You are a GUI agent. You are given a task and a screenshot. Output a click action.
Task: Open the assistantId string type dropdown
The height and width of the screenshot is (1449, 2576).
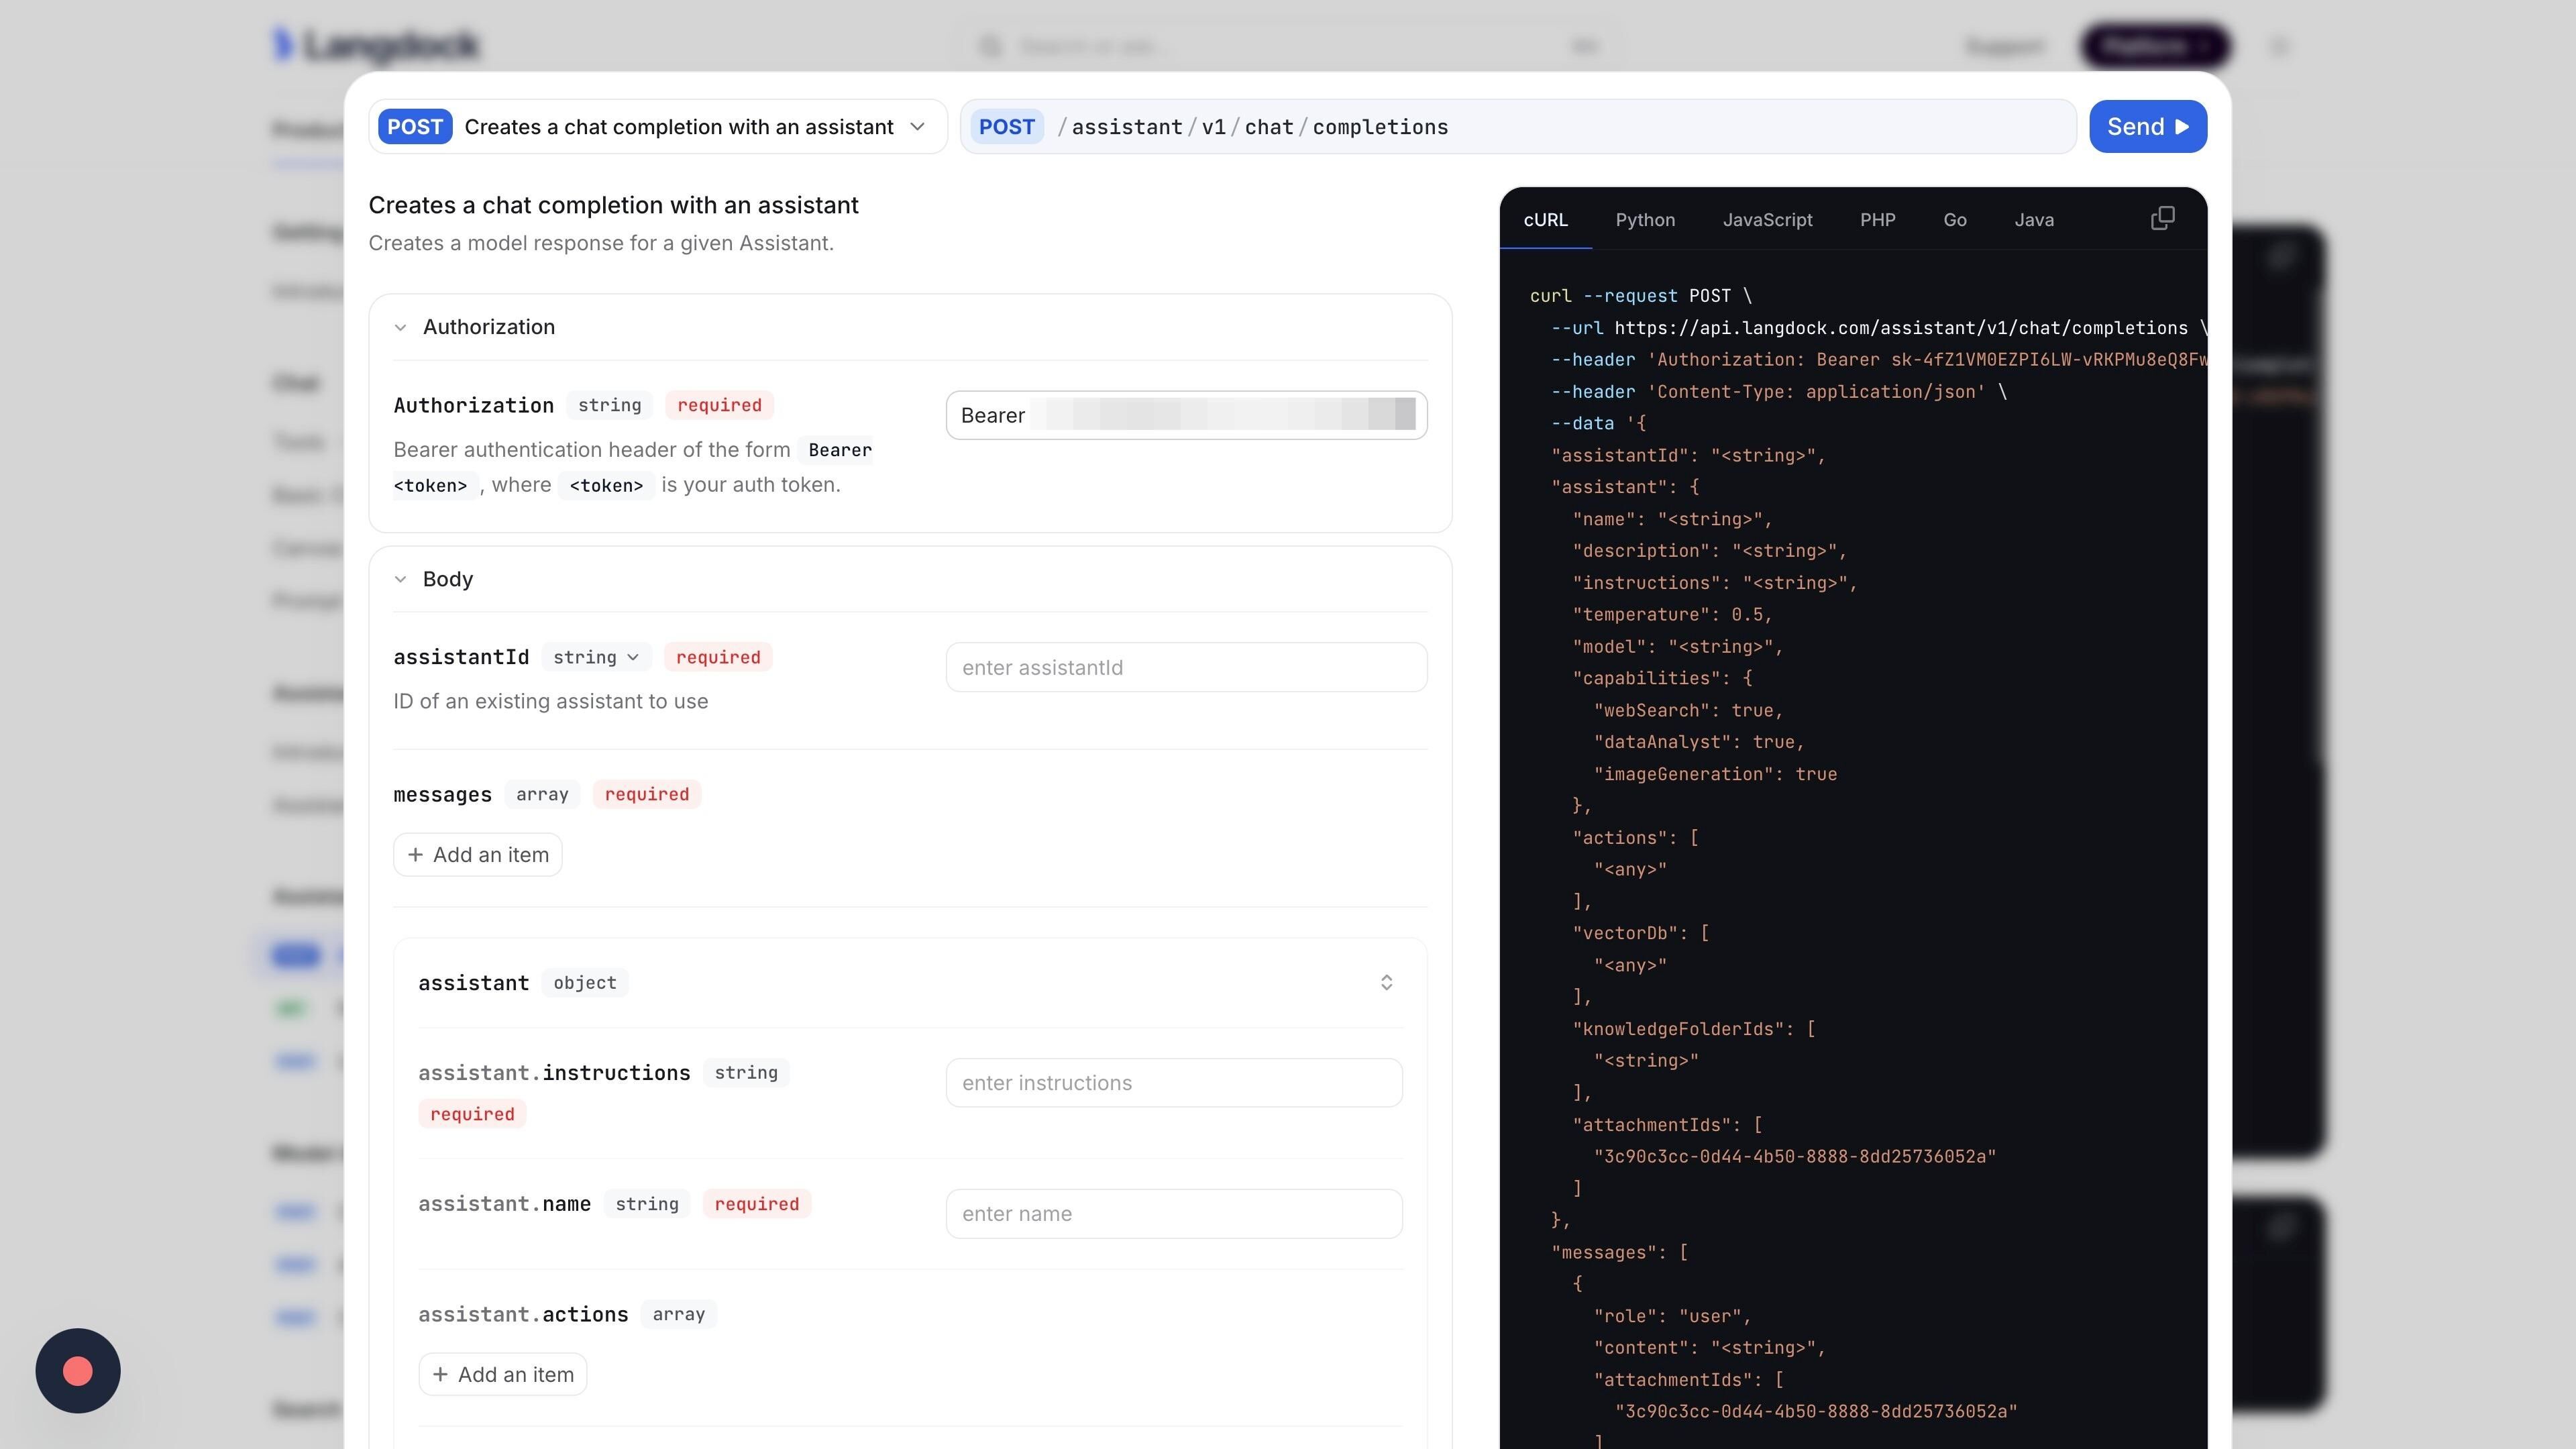tap(596, 657)
